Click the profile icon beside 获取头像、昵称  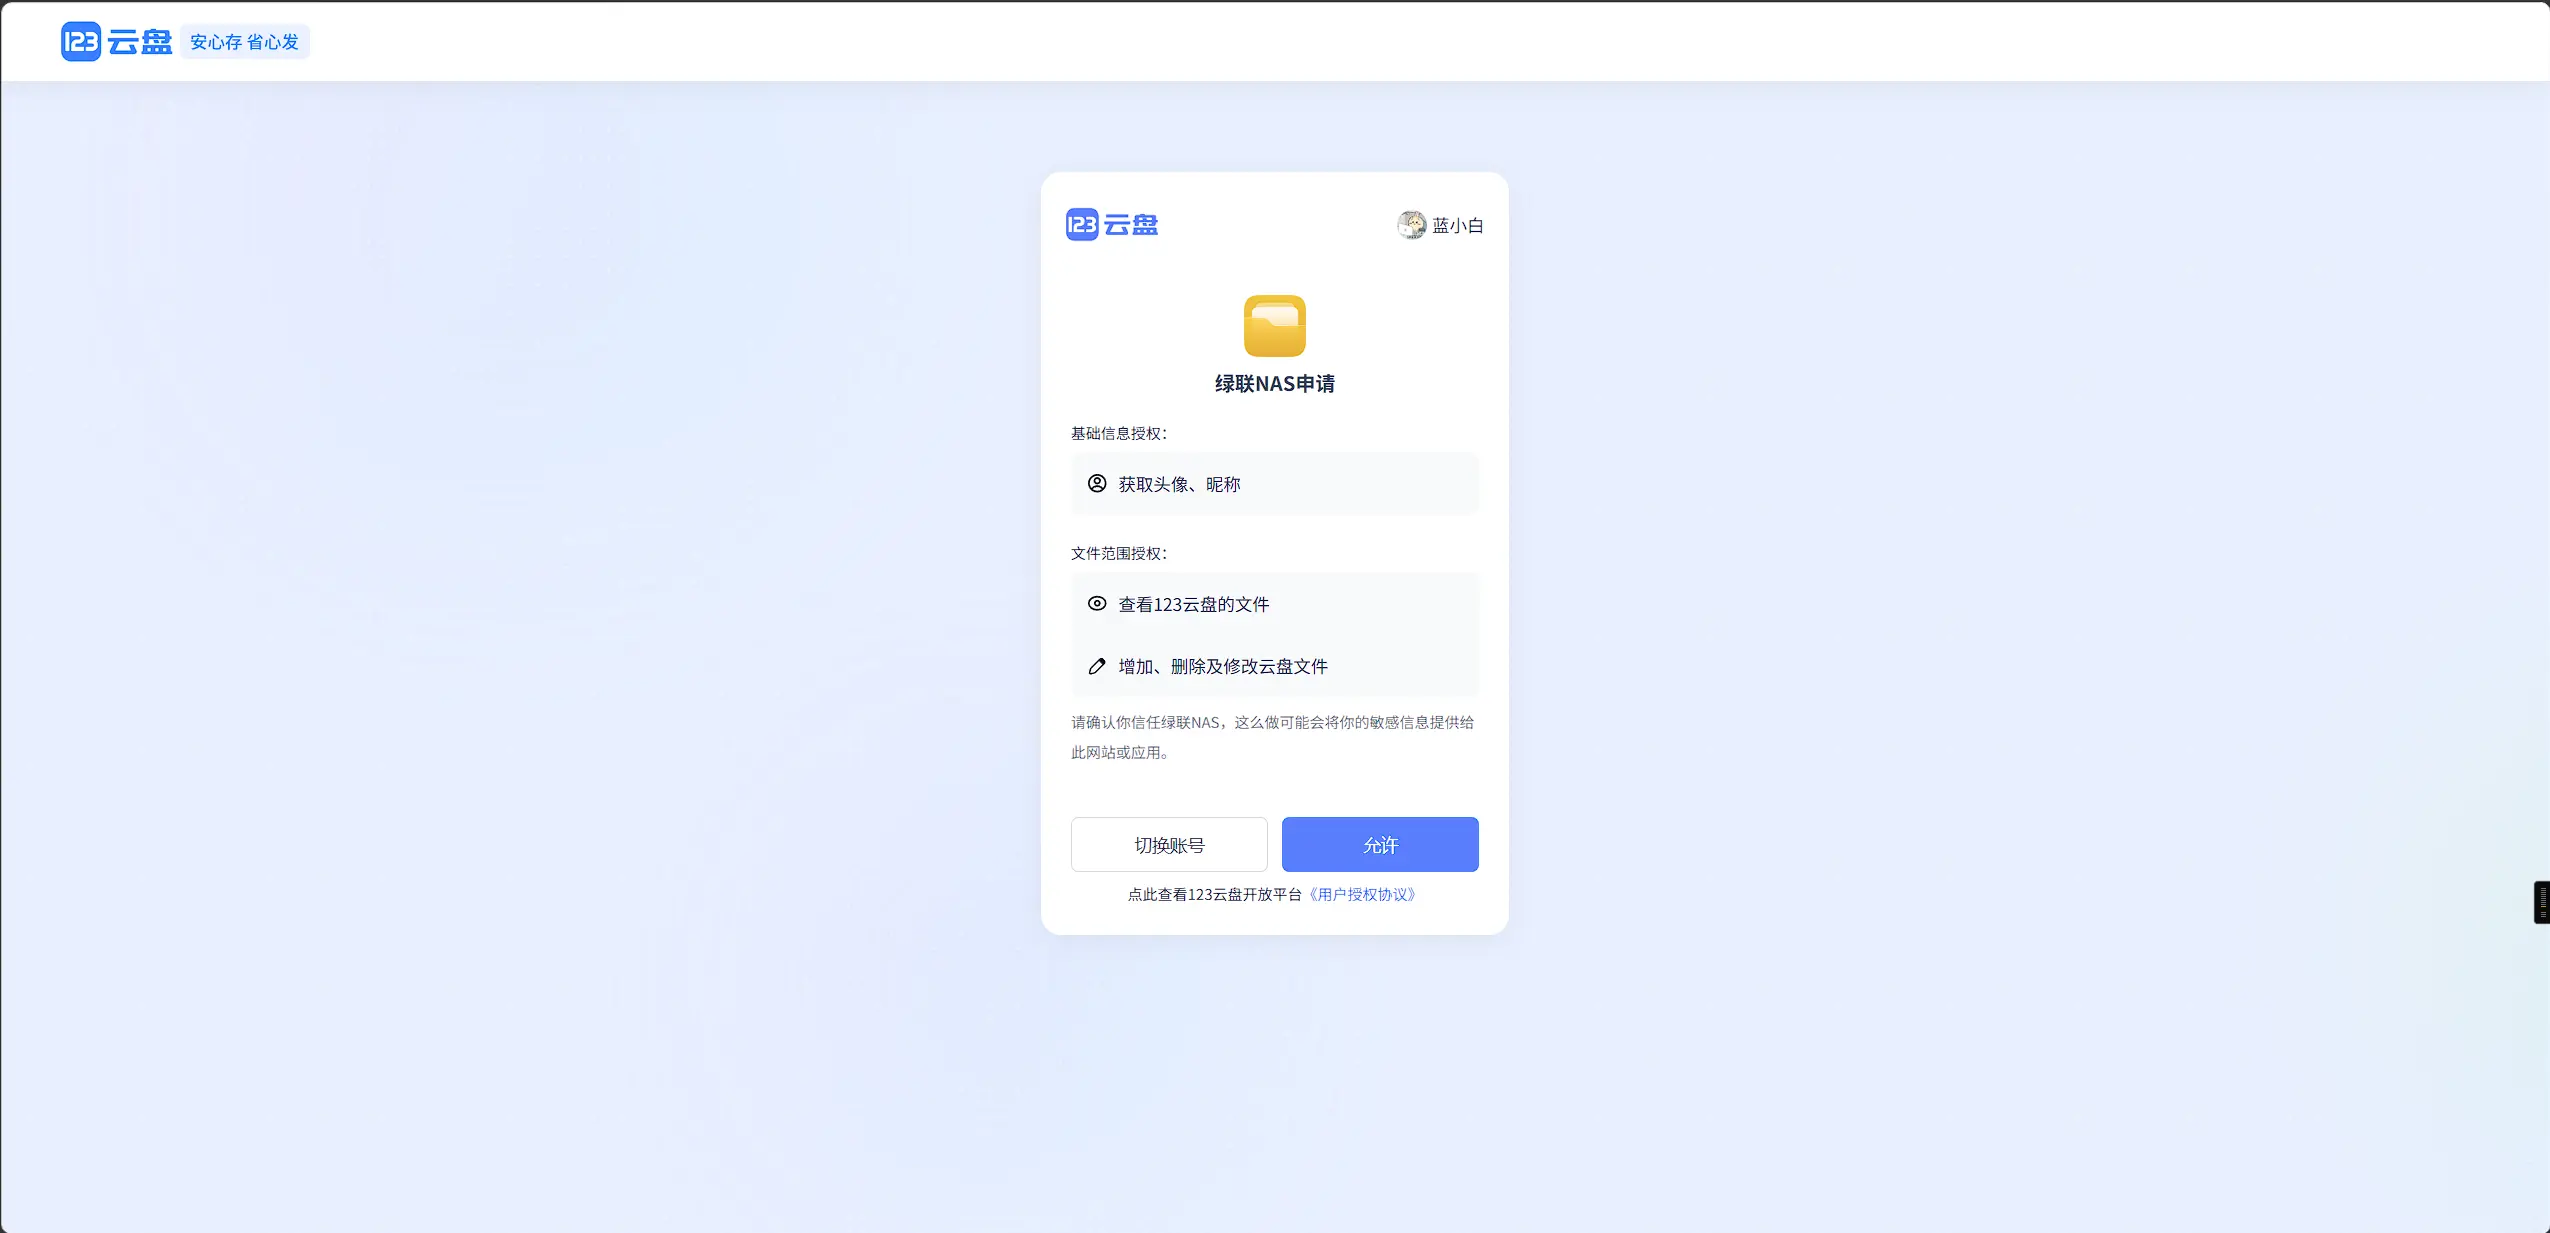[1097, 484]
